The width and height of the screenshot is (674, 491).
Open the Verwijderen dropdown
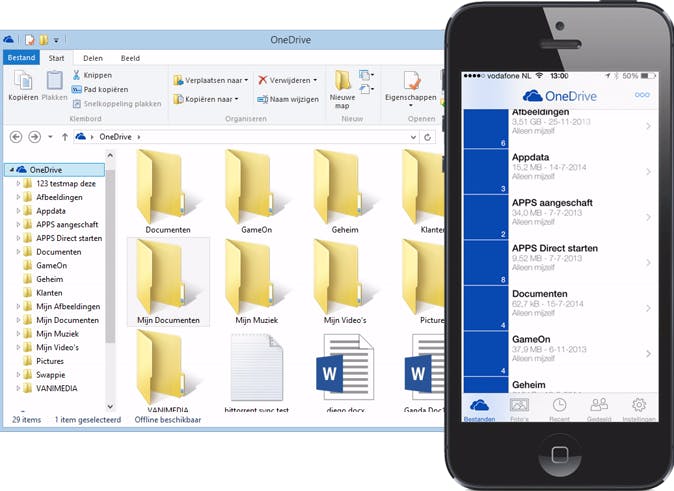288,80
